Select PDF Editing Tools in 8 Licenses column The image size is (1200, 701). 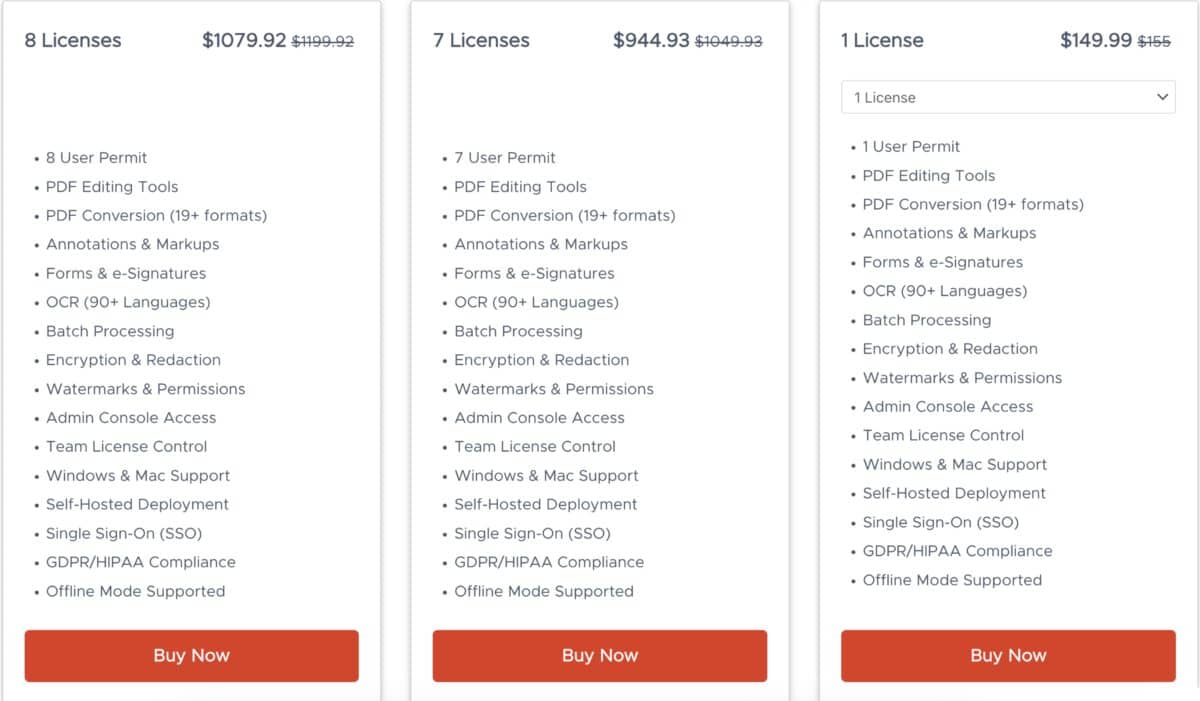click(x=111, y=186)
